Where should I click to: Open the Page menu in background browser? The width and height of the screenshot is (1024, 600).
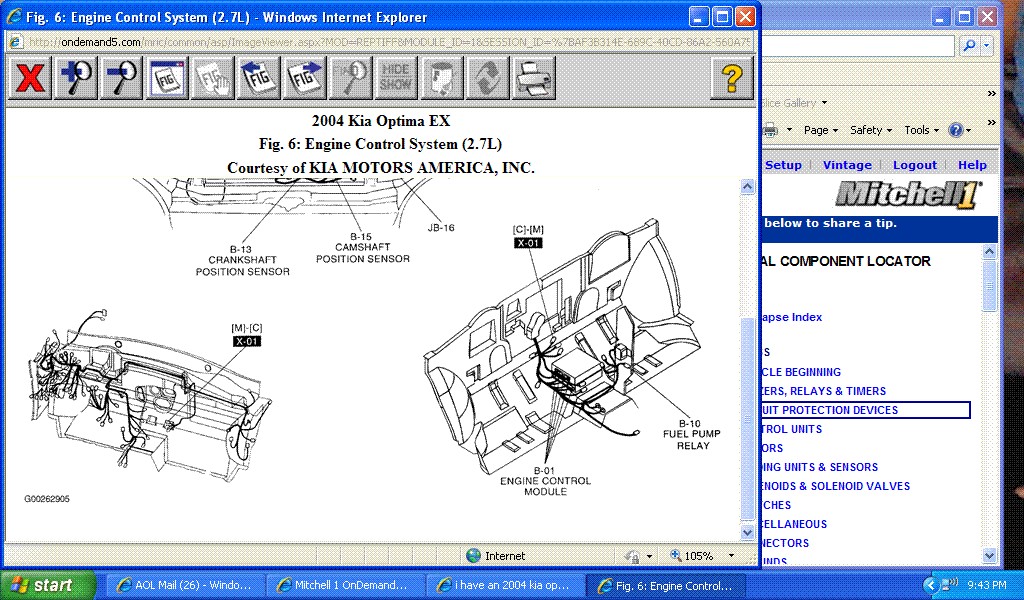click(x=820, y=130)
